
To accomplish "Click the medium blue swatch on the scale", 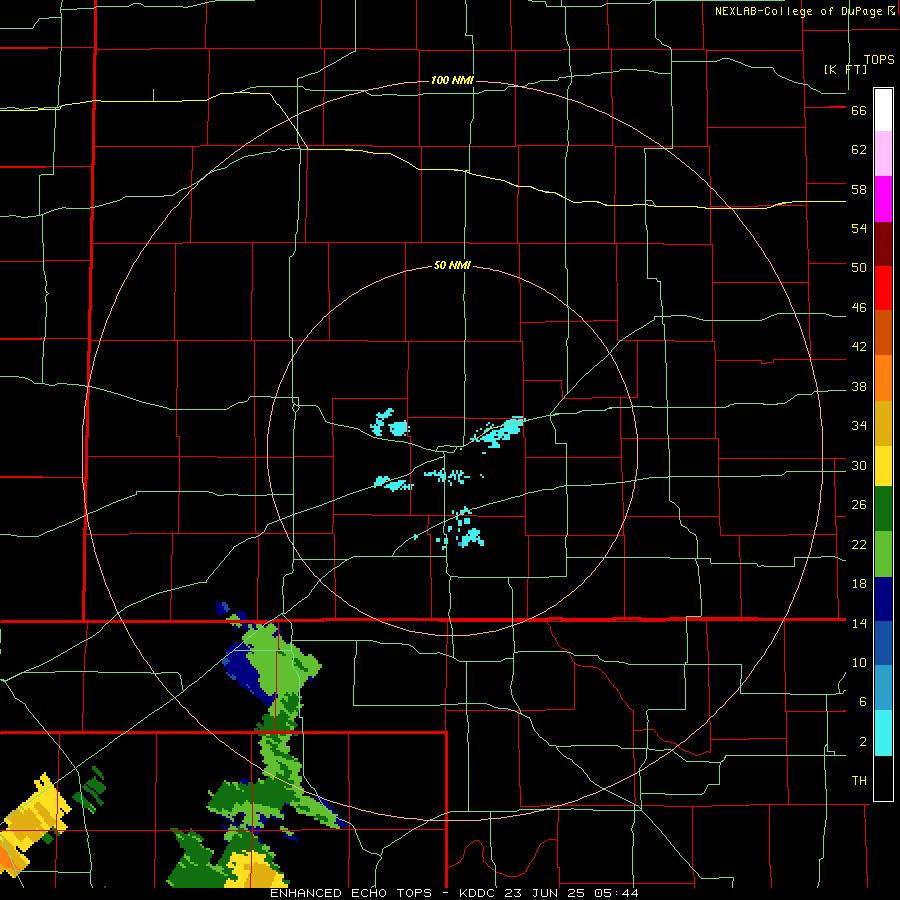I will coord(883,643).
